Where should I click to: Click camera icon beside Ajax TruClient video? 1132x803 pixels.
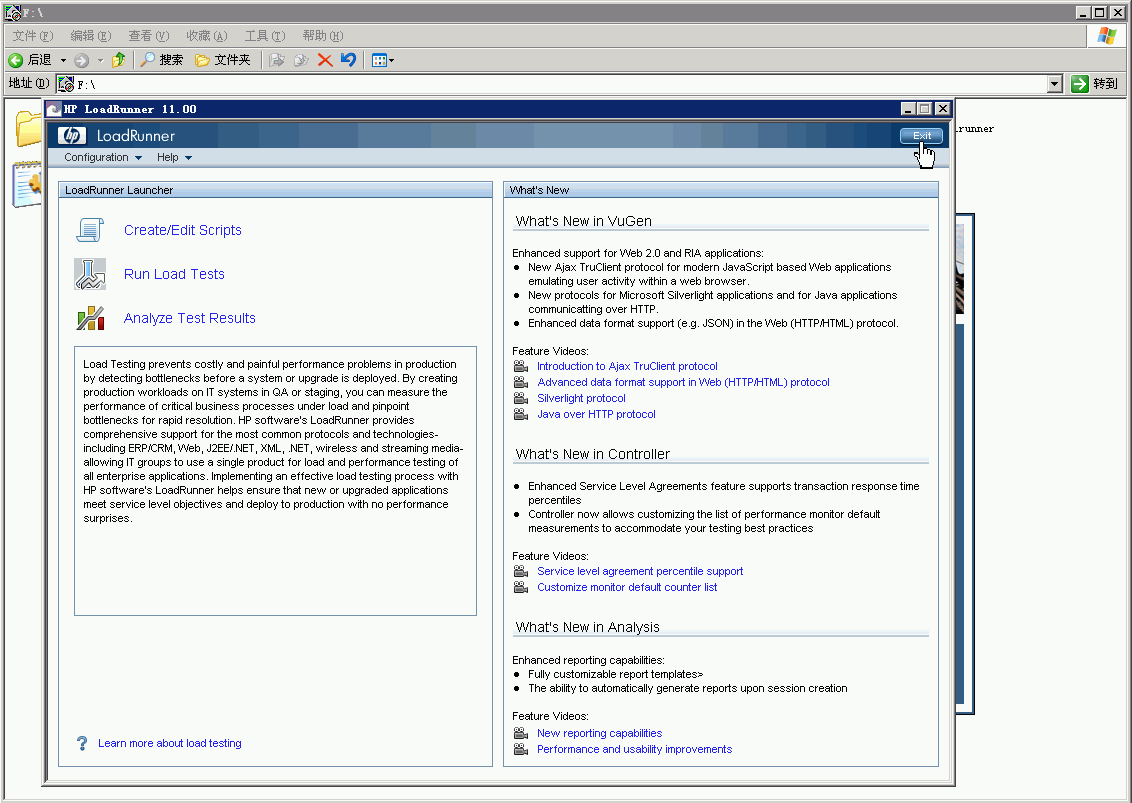tap(521, 366)
